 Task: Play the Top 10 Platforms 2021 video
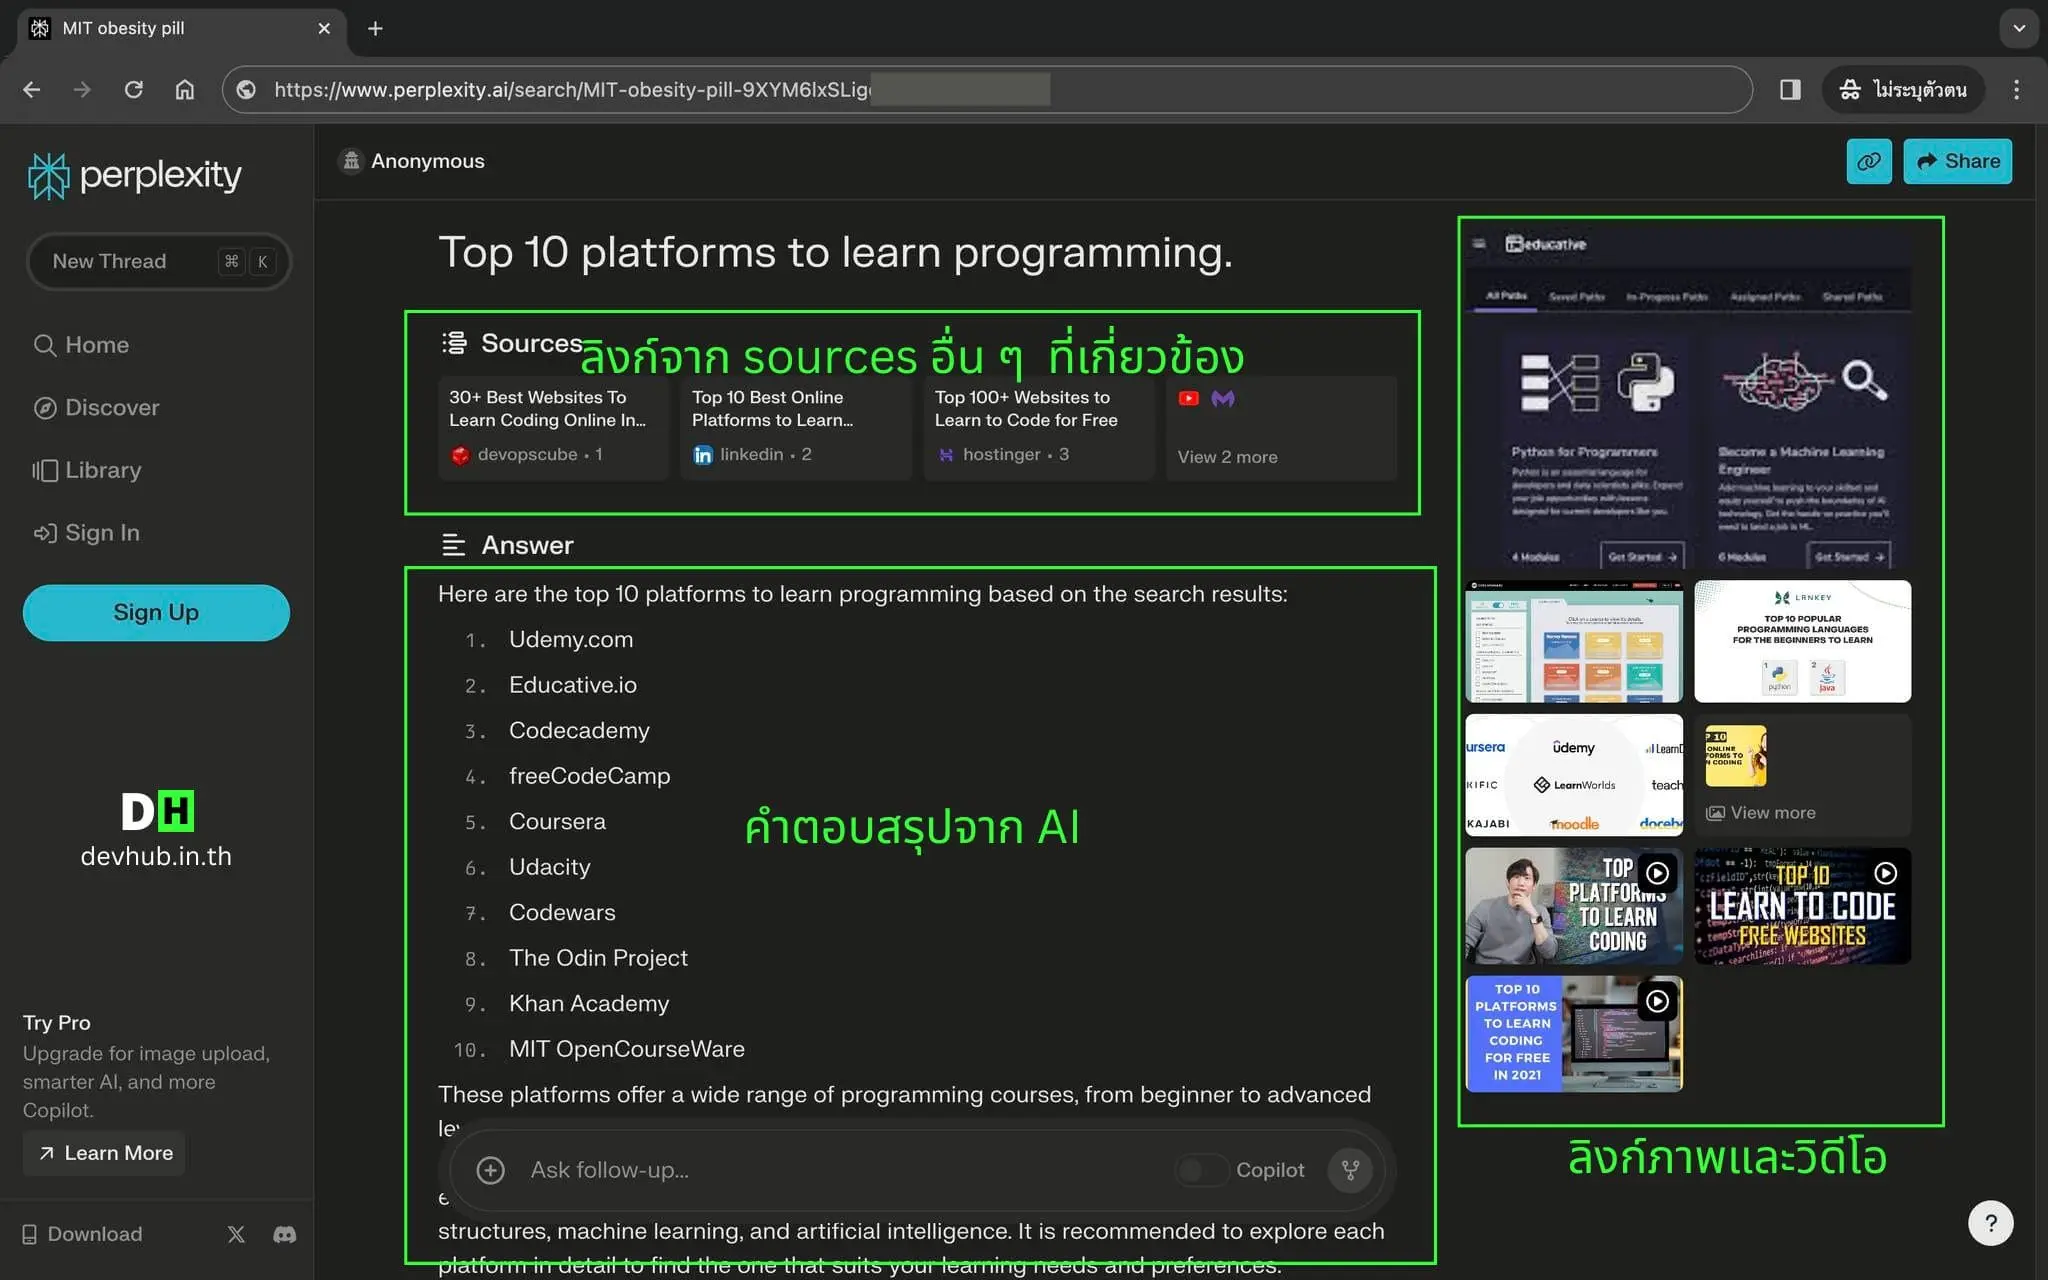pos(1574,1034)
